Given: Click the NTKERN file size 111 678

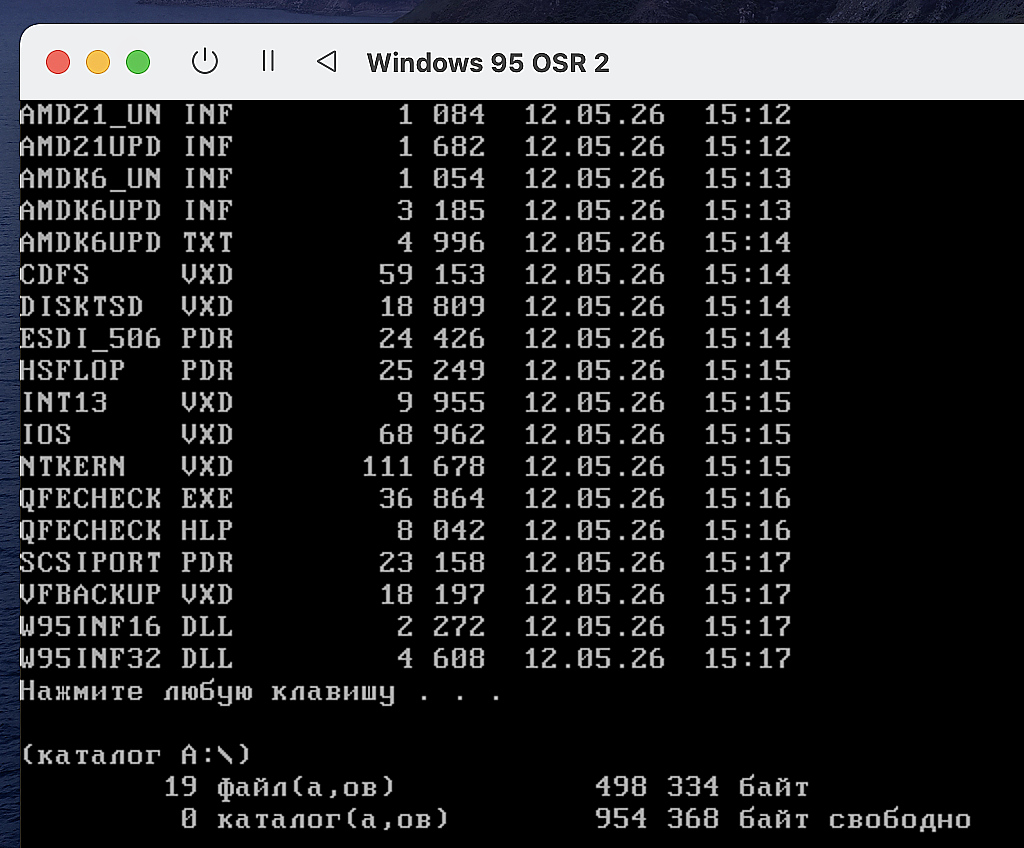Looking at the screenshot, I should click(x=424, y=466).
